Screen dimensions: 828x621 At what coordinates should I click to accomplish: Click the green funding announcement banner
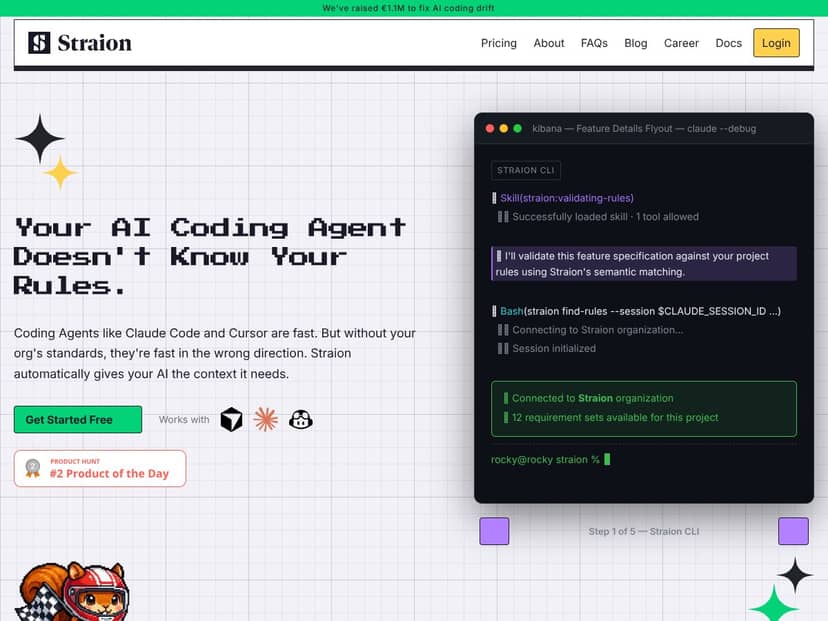414,7
